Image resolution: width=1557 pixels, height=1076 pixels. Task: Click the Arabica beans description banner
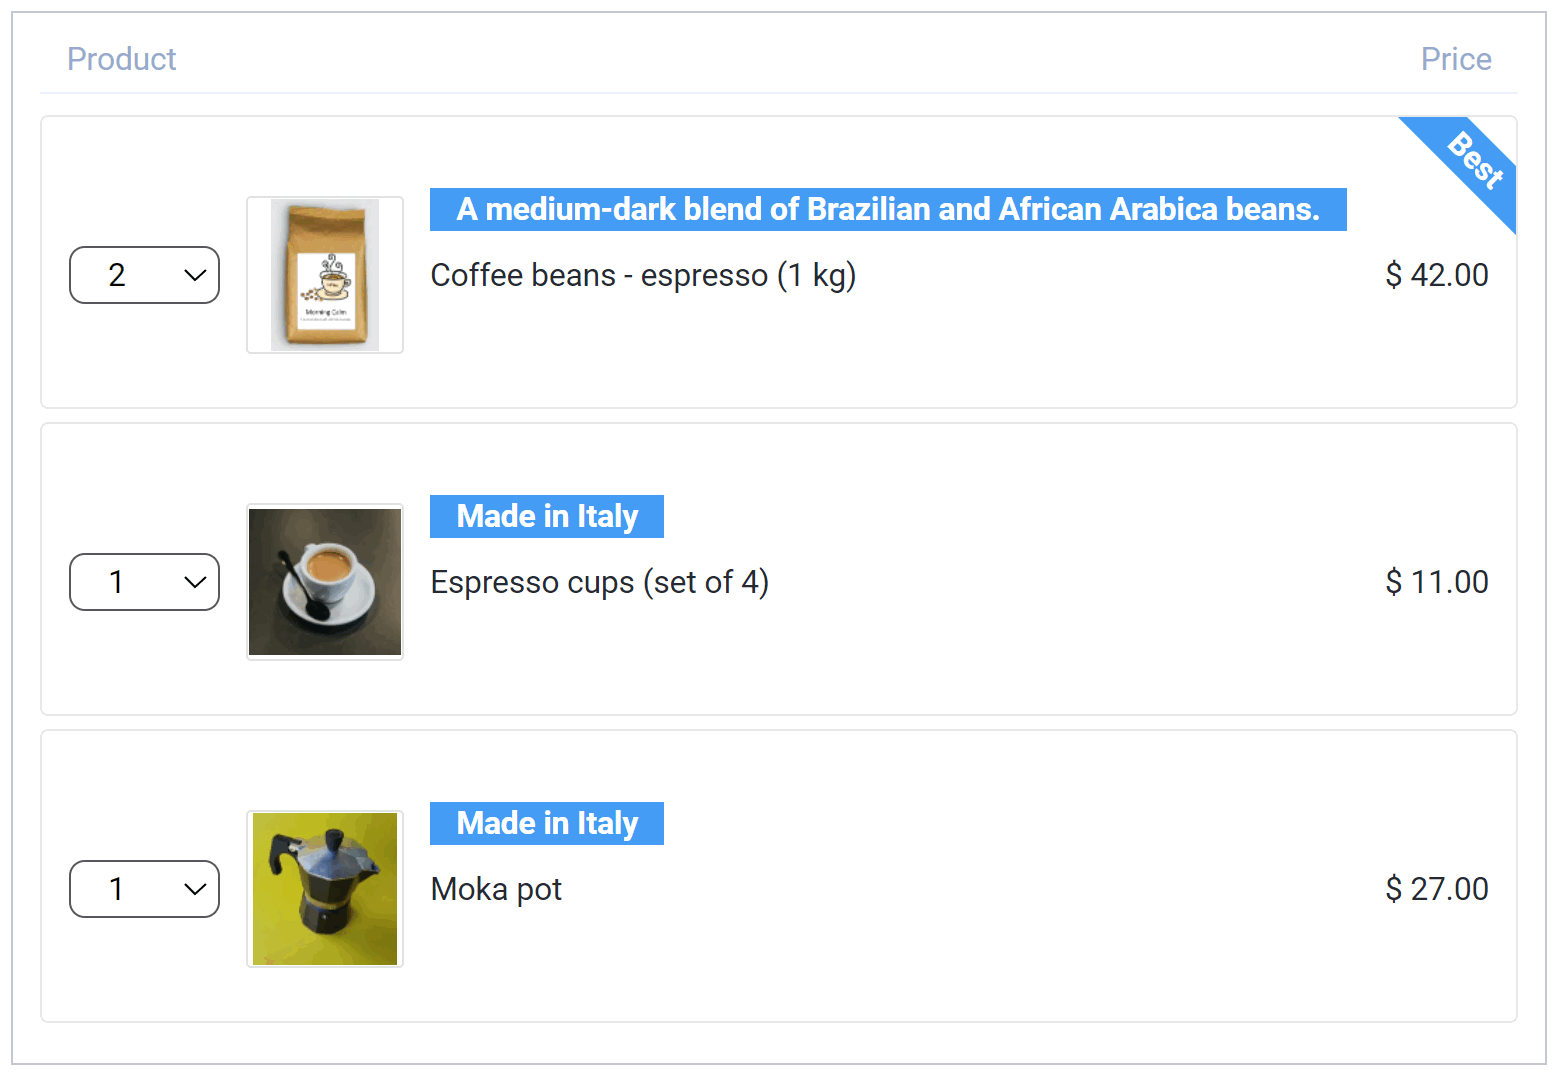click(x=888, y=209)
